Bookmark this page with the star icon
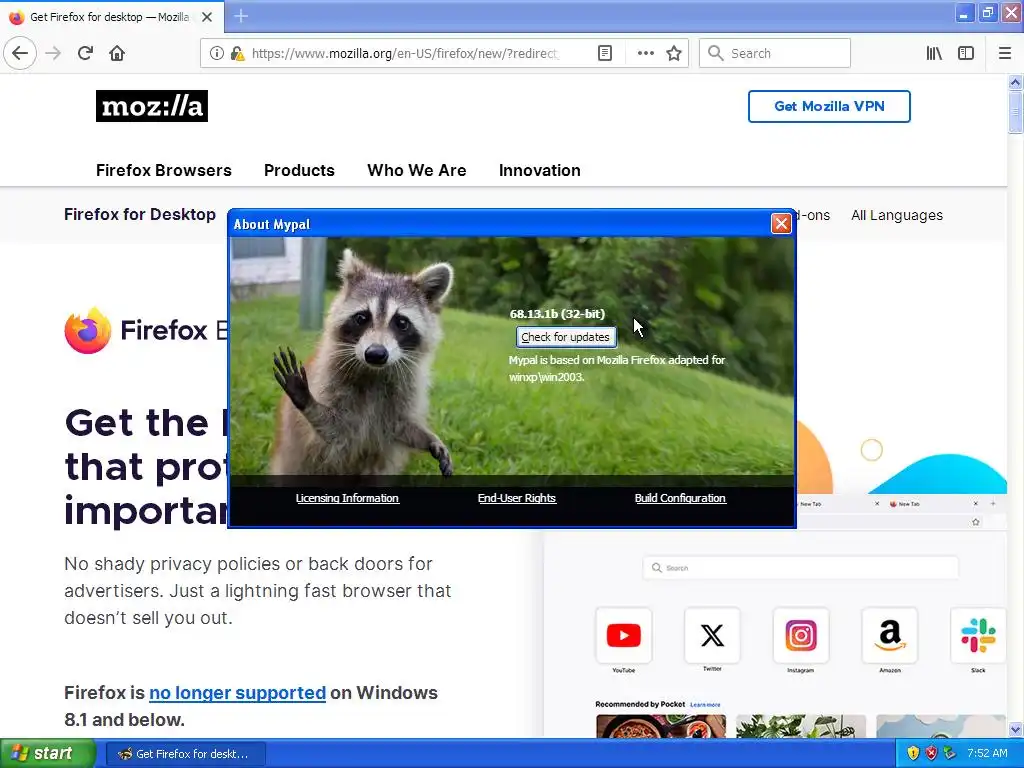This screenshot has height=768, width=1024. pos(674,53)
